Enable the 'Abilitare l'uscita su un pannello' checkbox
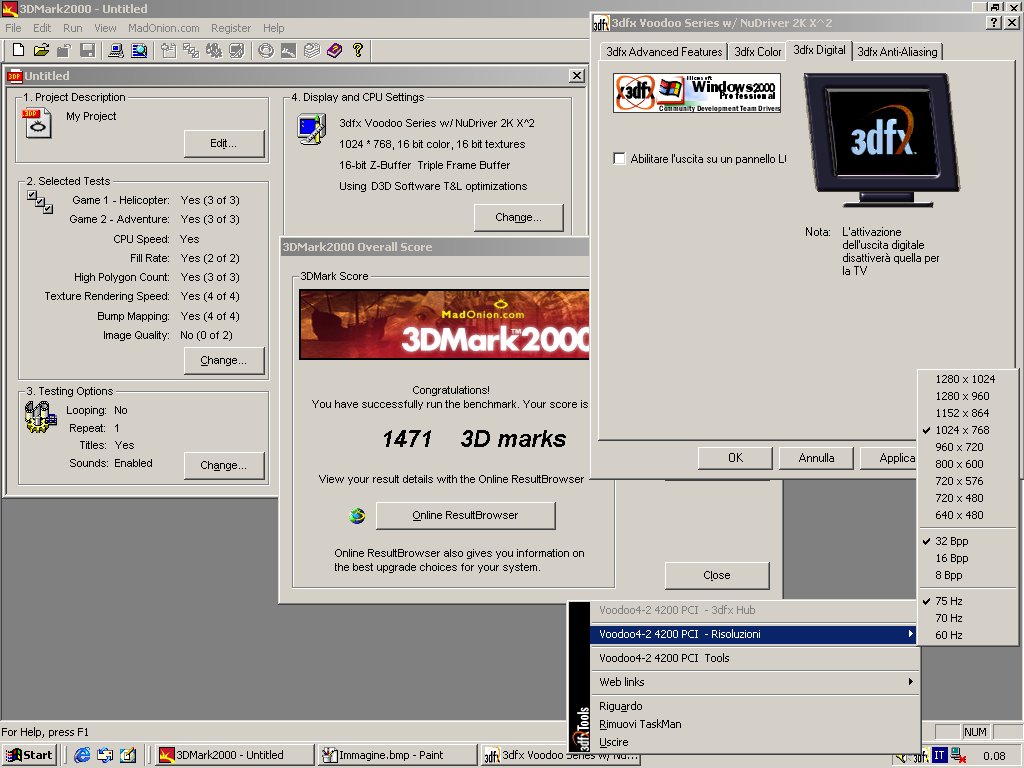This screenshot has width=1024, height=768. click(620, 159)
